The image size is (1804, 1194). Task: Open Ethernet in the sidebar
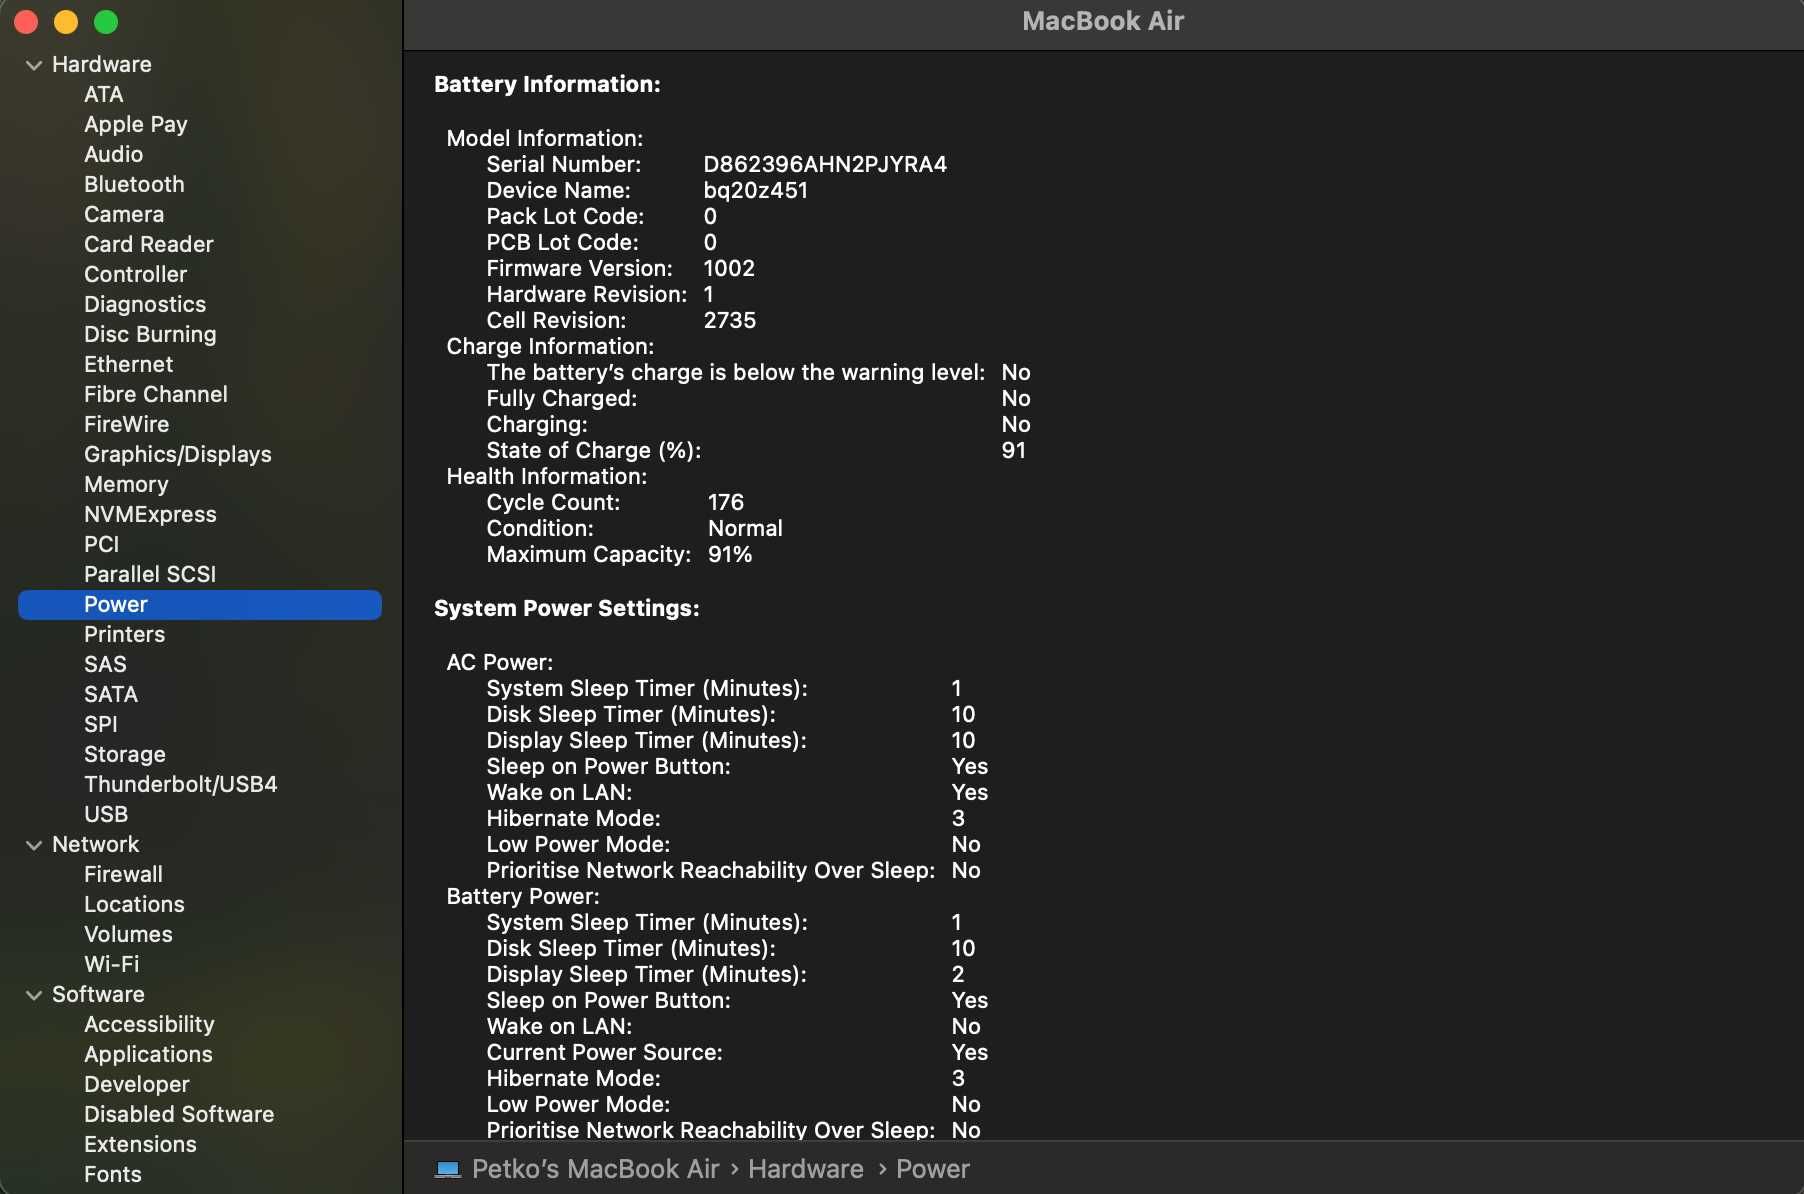click(128, 364)
